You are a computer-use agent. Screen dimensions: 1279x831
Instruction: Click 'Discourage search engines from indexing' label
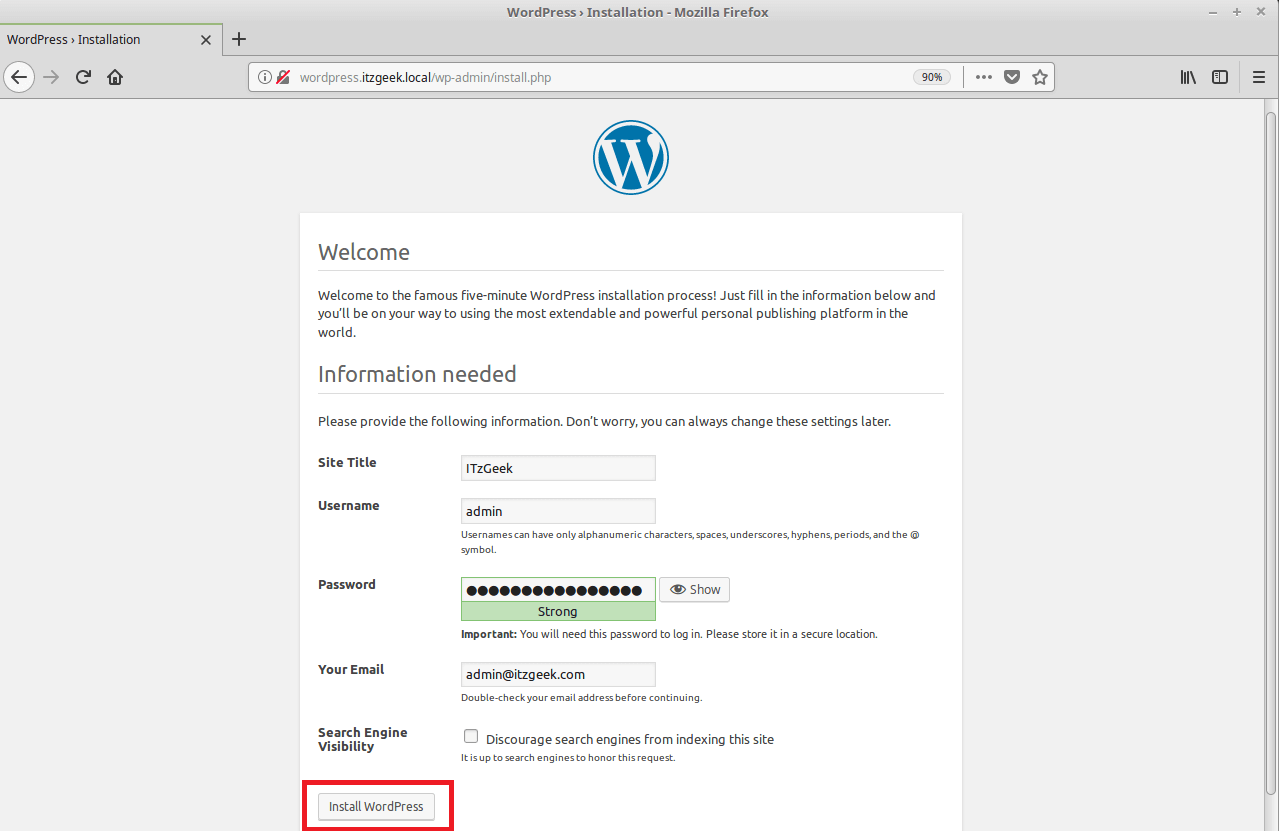630,740
